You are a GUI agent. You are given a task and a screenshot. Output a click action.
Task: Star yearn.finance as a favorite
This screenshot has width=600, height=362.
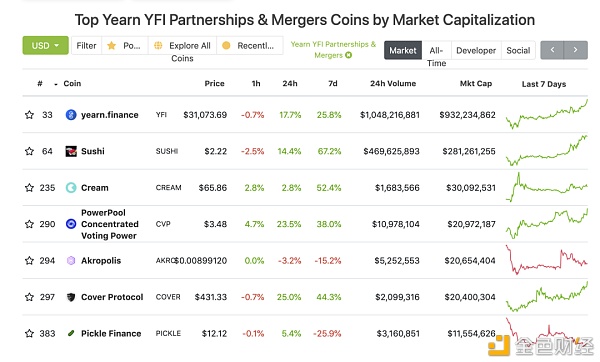(x=29, y=115)
